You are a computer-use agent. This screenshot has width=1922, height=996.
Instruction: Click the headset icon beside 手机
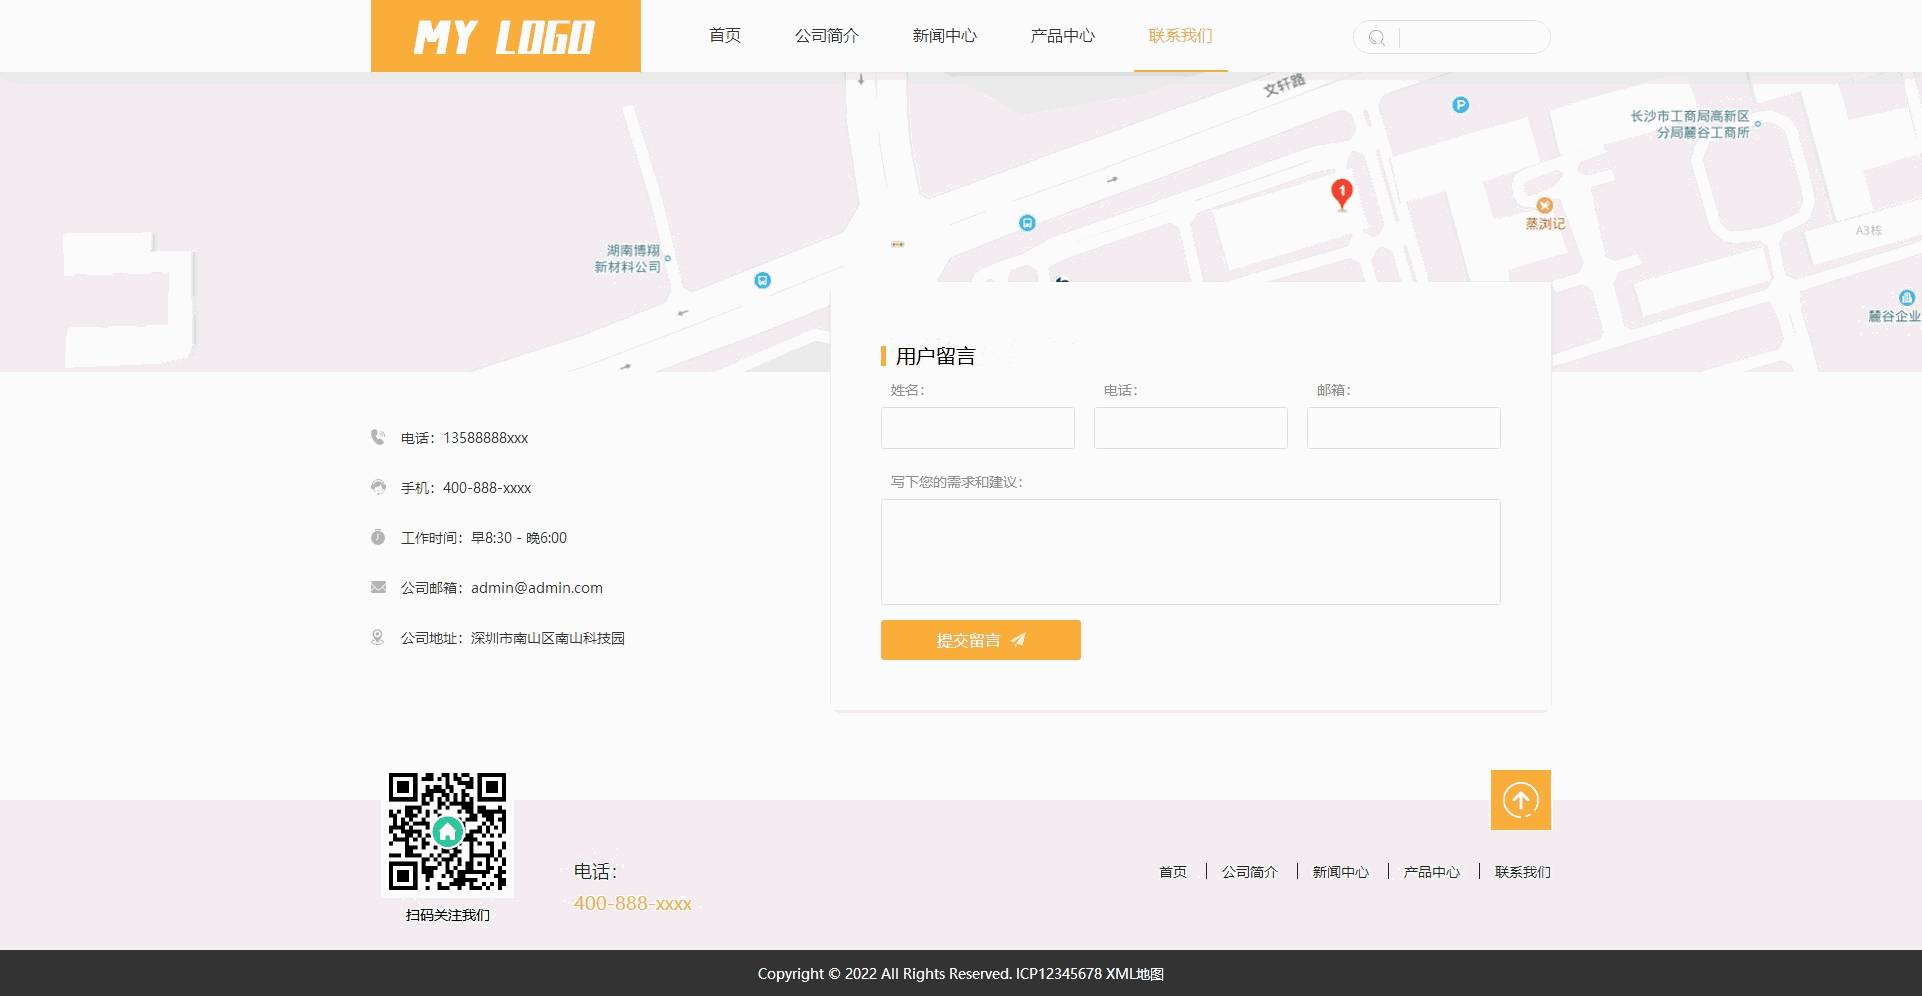tap(378, 487)
